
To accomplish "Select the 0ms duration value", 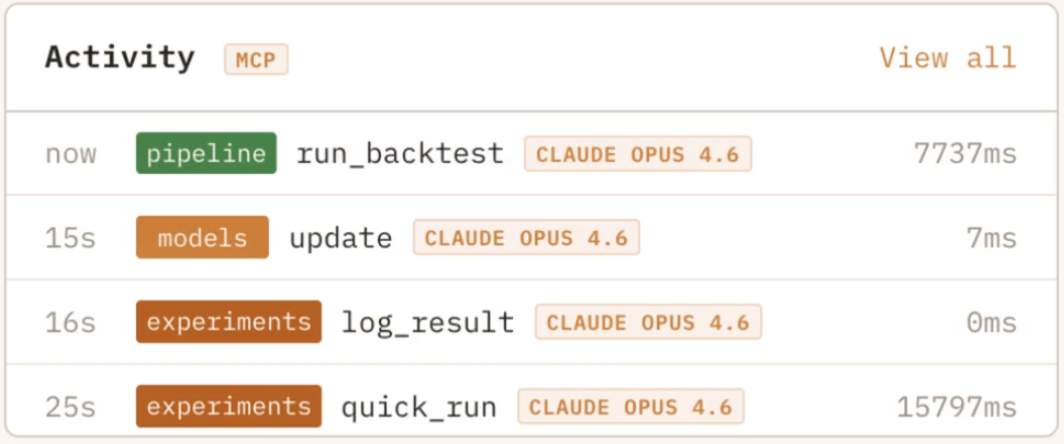I will click(992, 322).
